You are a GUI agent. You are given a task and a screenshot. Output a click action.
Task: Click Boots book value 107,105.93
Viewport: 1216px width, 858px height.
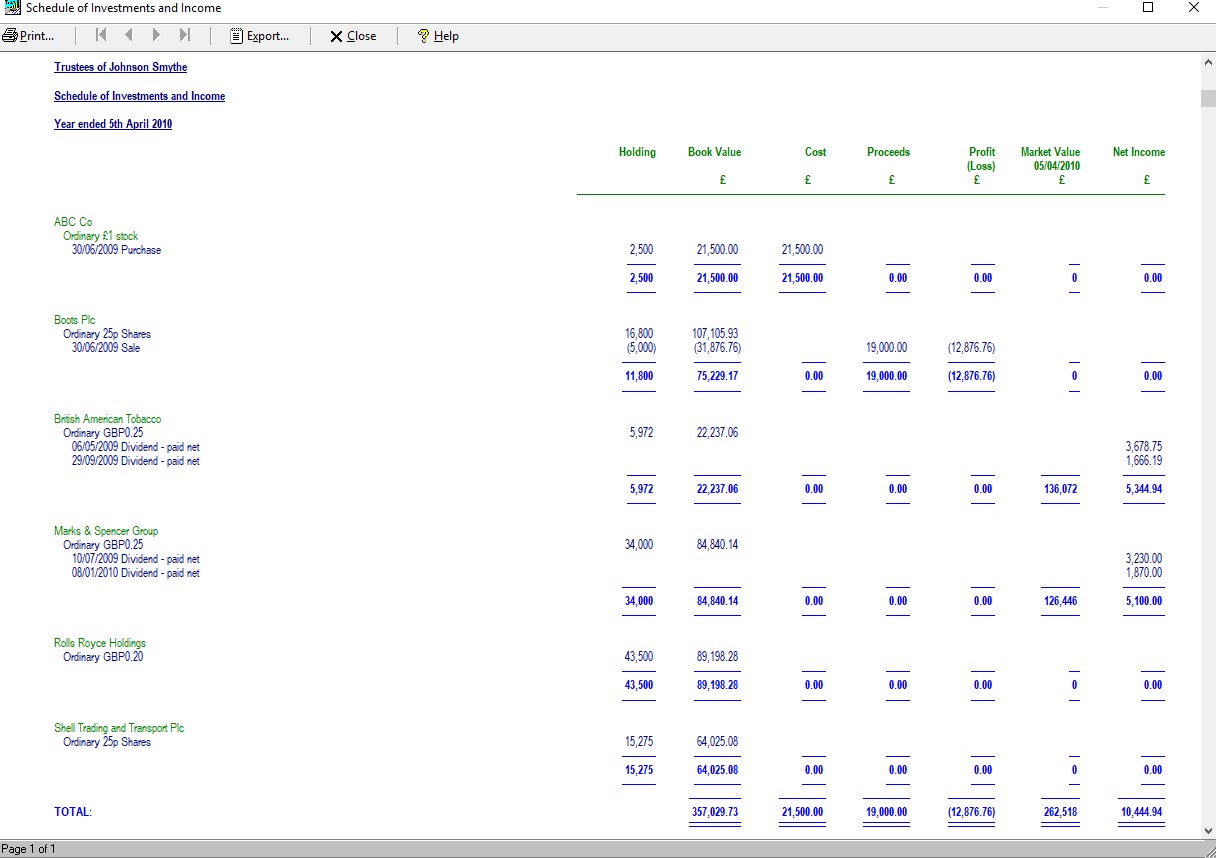pyautogui.click(x=715, y=334)
